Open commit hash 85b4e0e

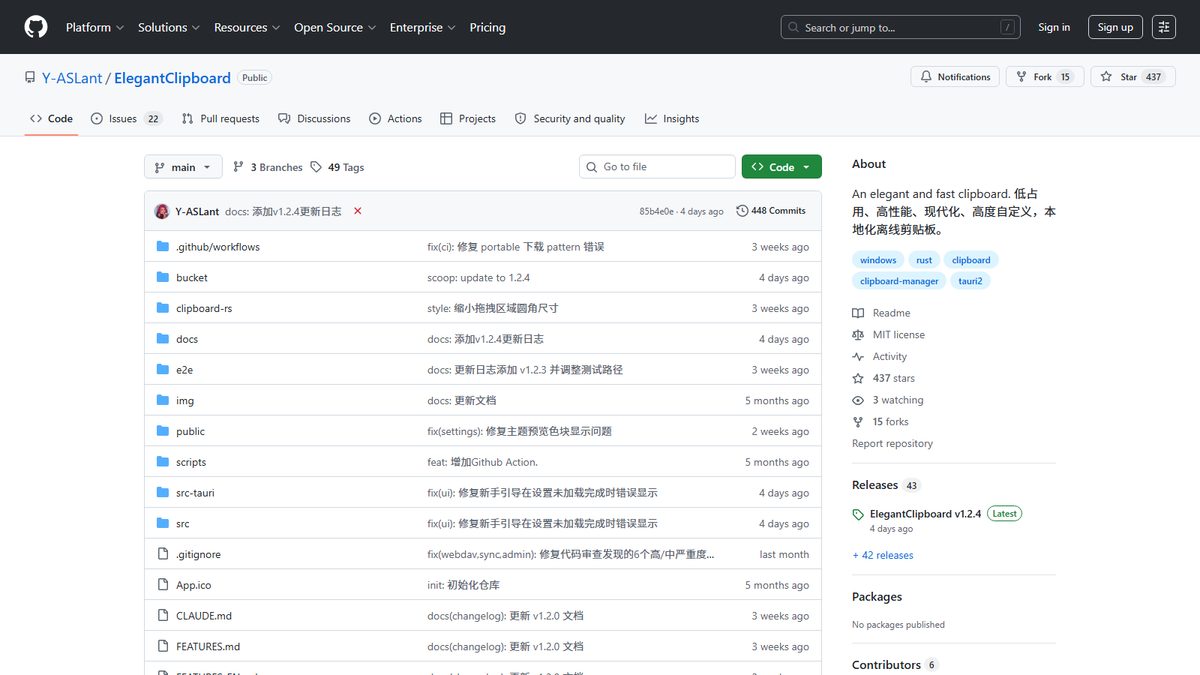click(x=657, y=212)
